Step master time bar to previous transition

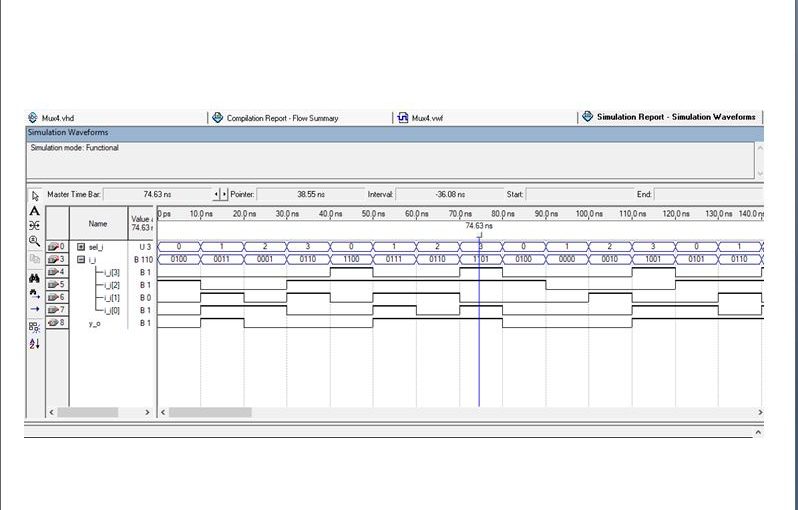[219, 194]
